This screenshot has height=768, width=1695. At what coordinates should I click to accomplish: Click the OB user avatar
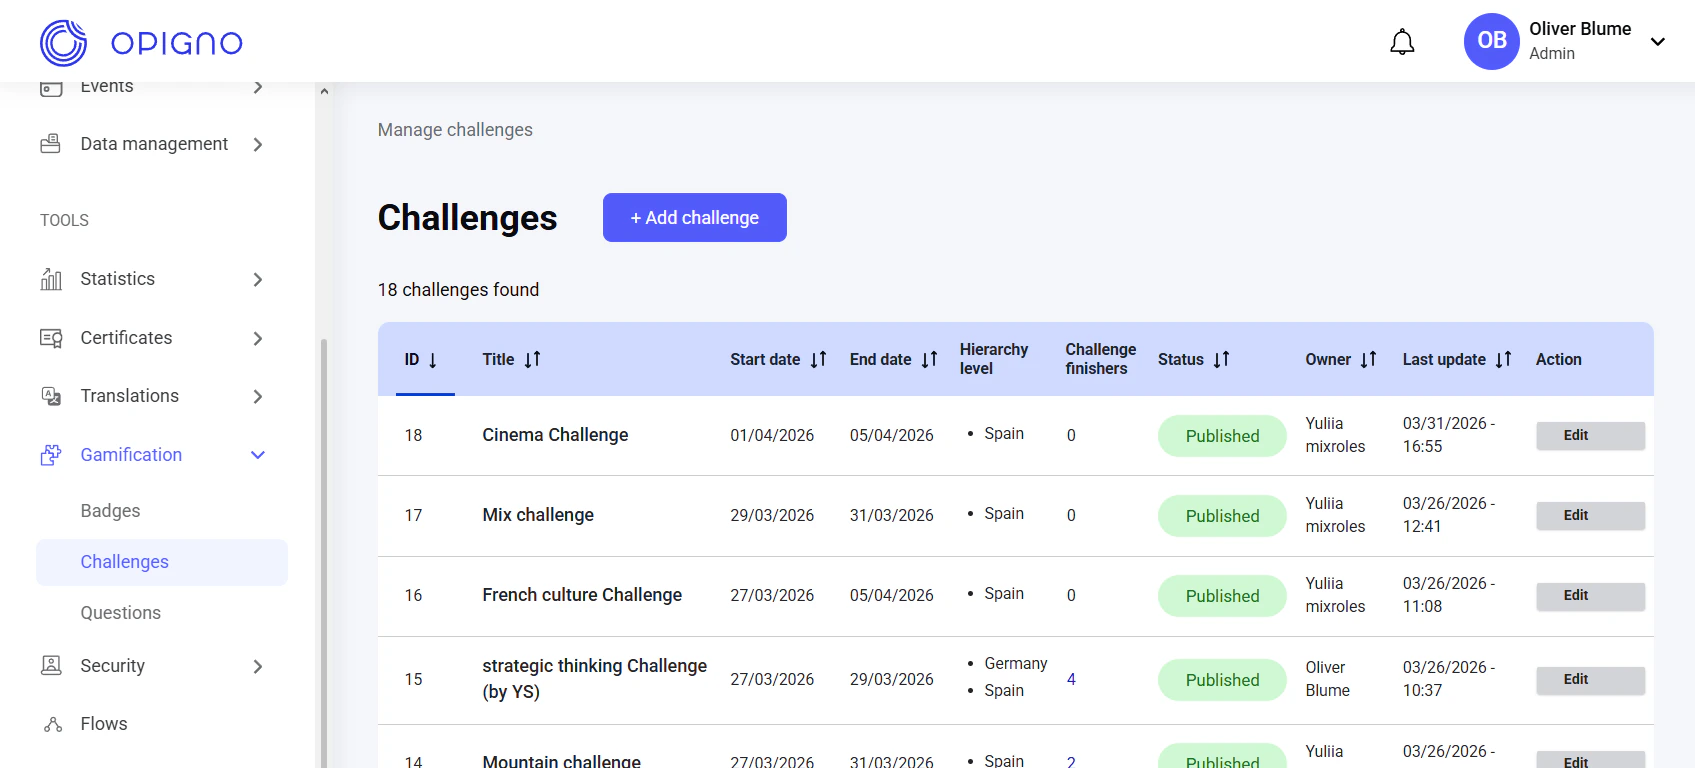(x=1491, y=41)
